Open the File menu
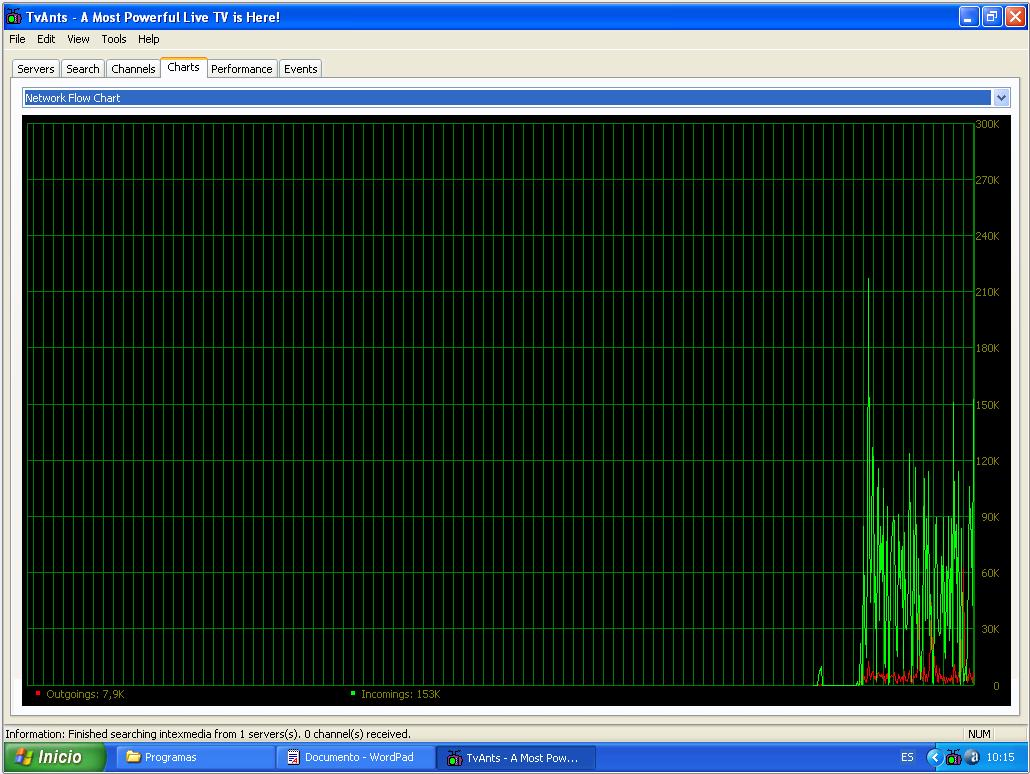Viewport: 1030px width, 774px height. 17,39
